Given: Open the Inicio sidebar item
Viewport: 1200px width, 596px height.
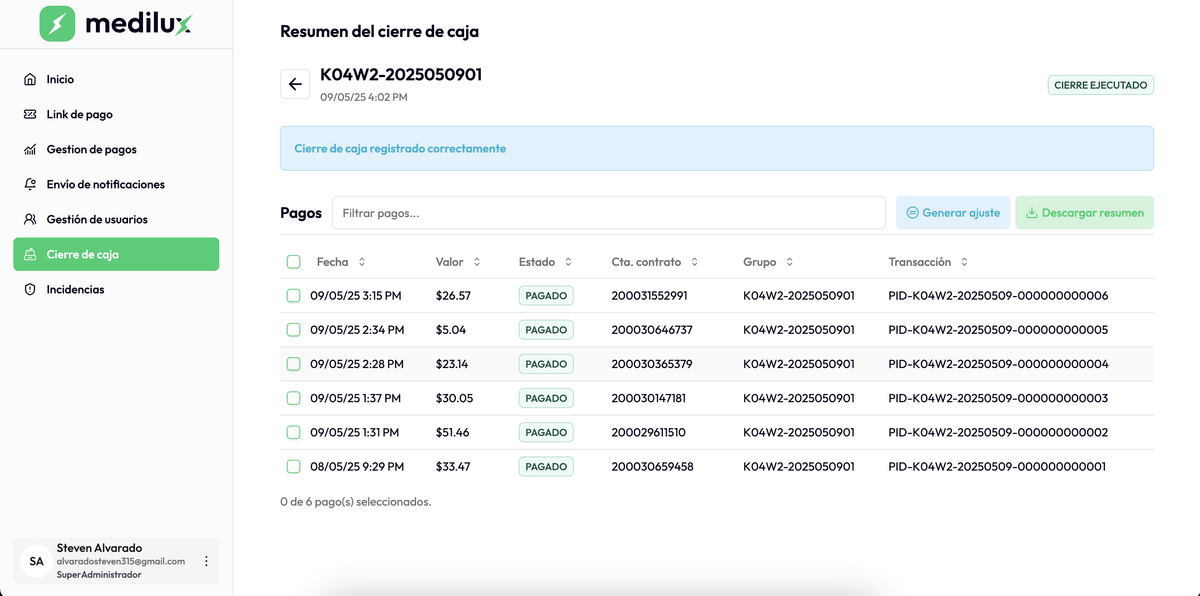Looking at the screenshot, I should pyautogui.click(x=116, y=79).
